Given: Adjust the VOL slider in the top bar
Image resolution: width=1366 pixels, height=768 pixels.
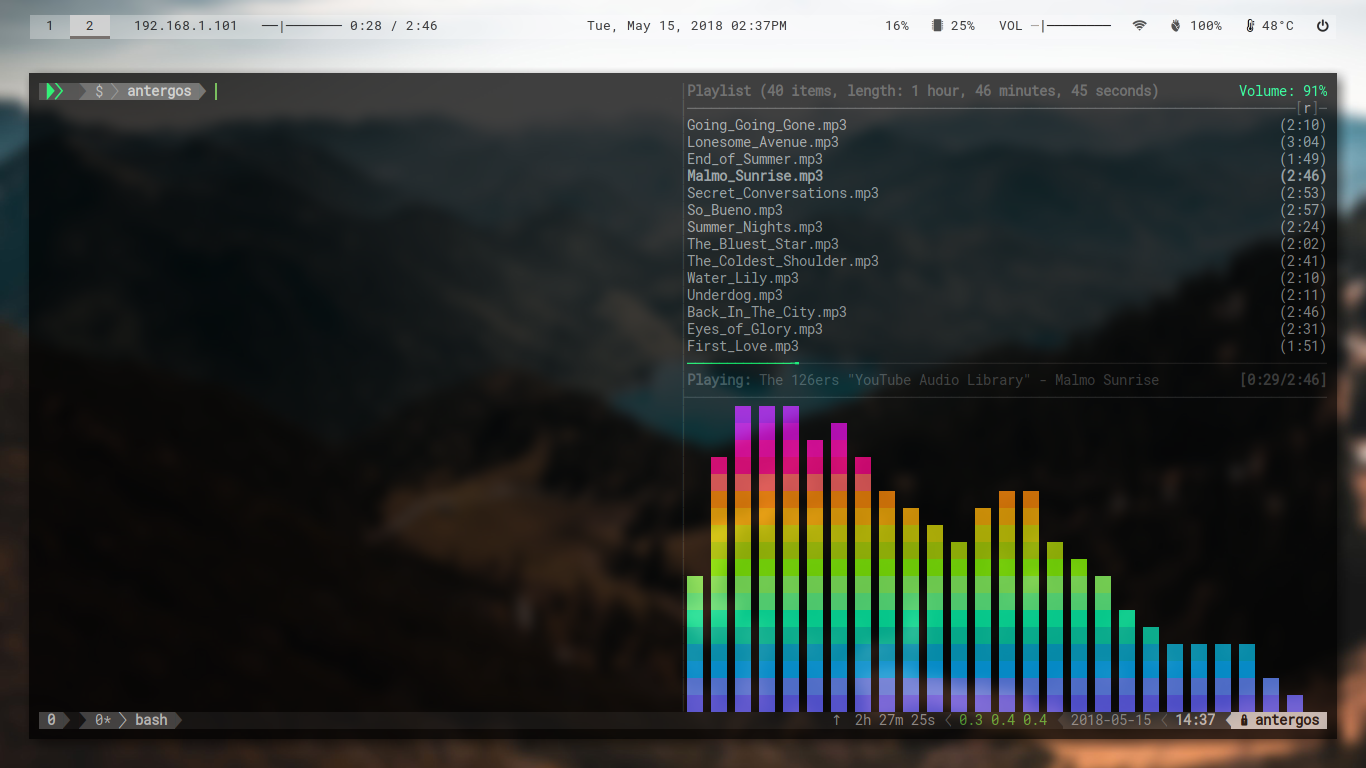Looking at the screenshot, I should coord(1071,26).
